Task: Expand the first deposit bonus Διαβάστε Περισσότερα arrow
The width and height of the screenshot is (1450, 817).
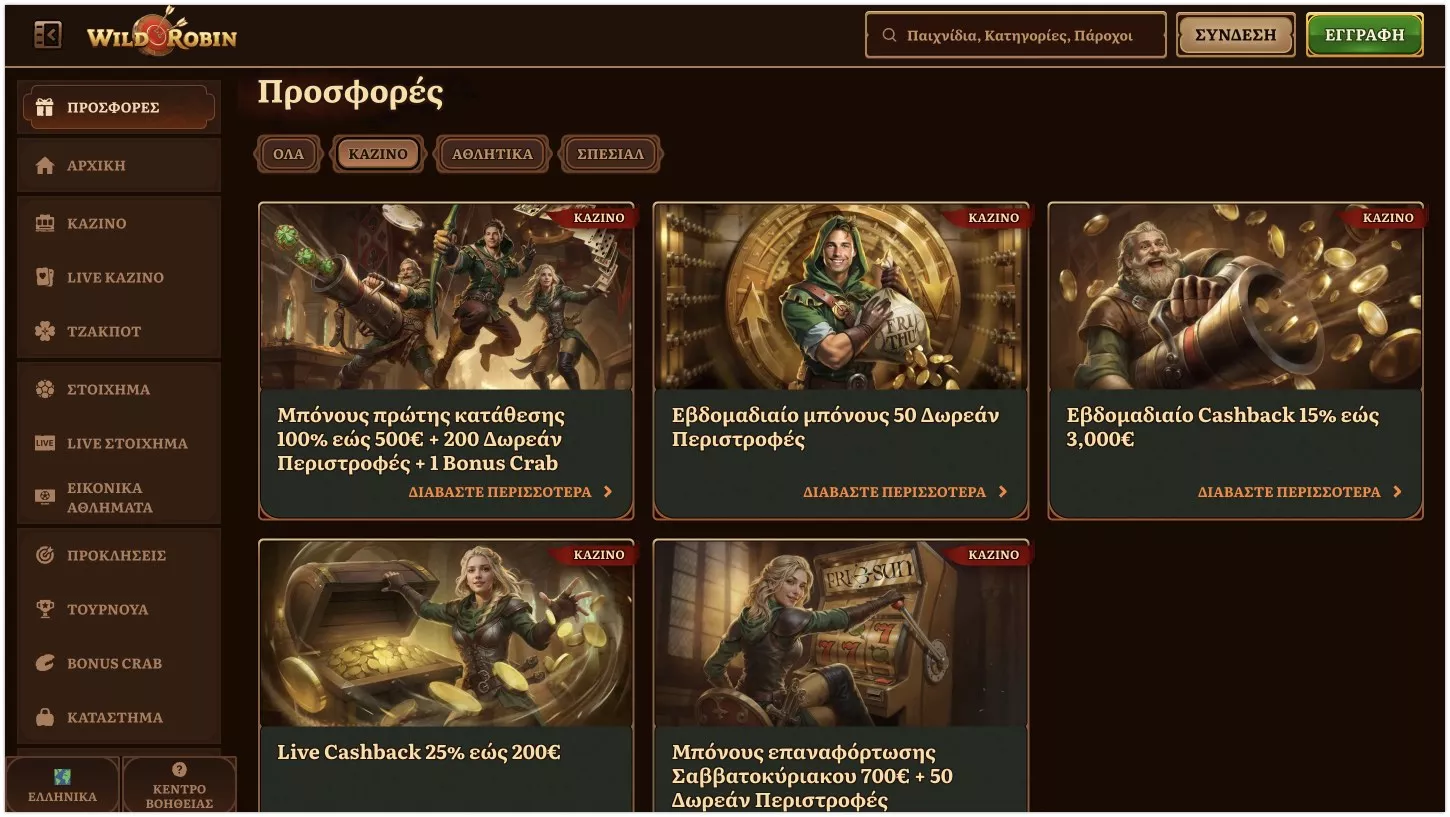Action: [607, 492]
